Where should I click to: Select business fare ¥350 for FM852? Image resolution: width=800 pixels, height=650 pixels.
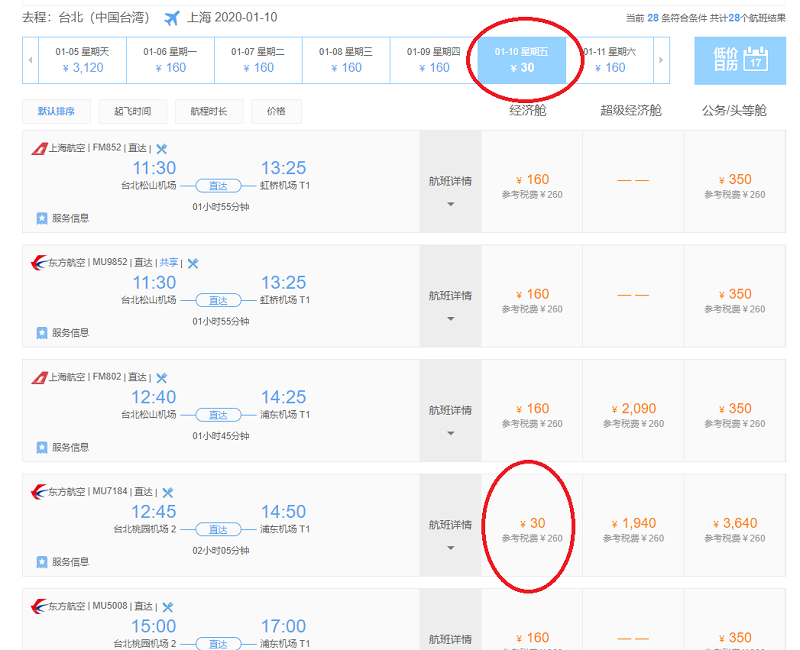click(735, 182)
